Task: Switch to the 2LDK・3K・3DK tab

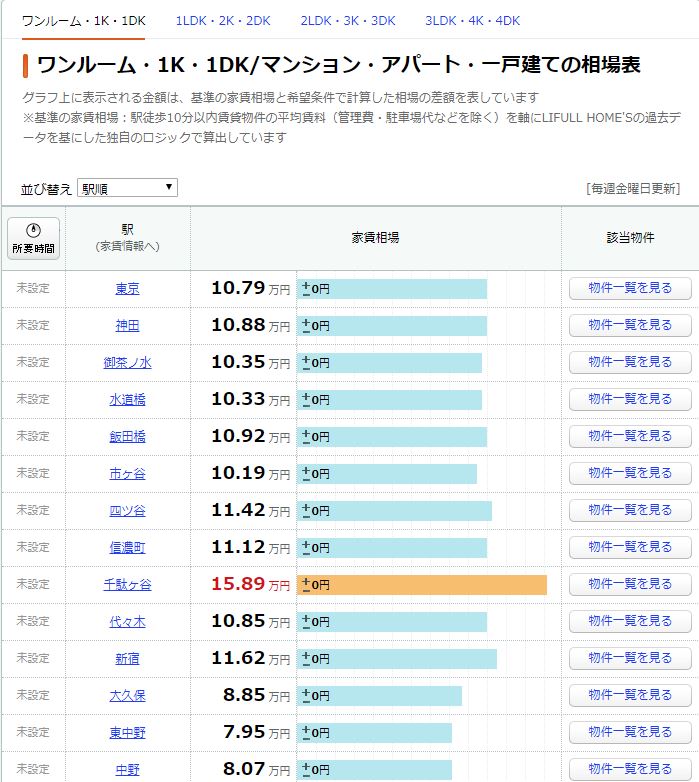Action: [348, 21]
